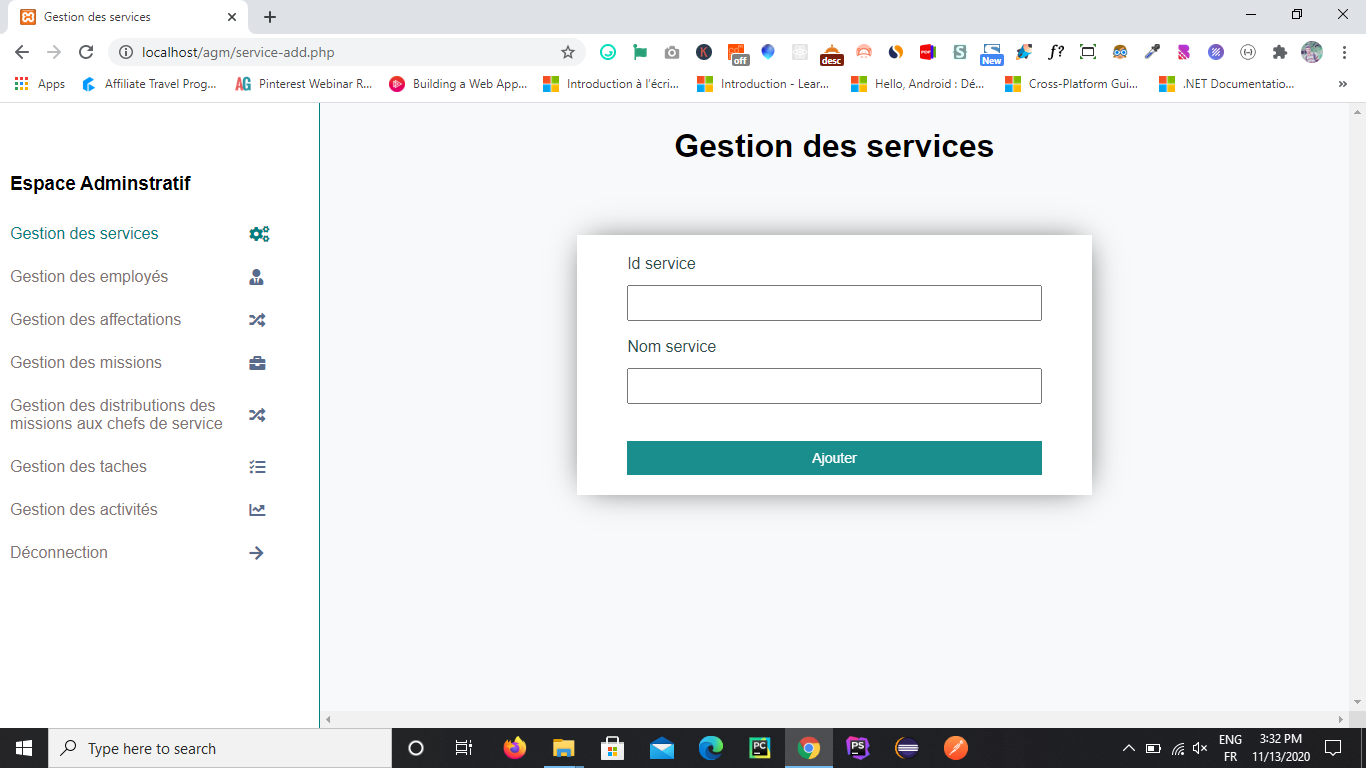1366x768 pixels.
Task: Open the notifications action center
Action: (1332, 748)
